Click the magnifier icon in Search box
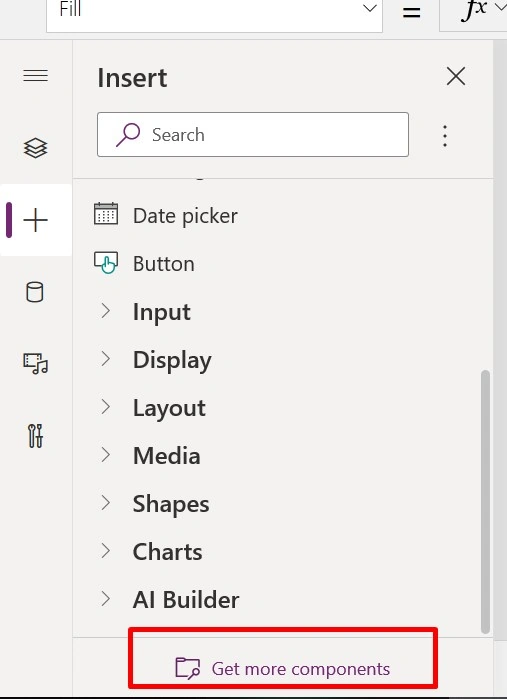The height and width of the screenshot is (699, 507). click(x=128, y=135)
